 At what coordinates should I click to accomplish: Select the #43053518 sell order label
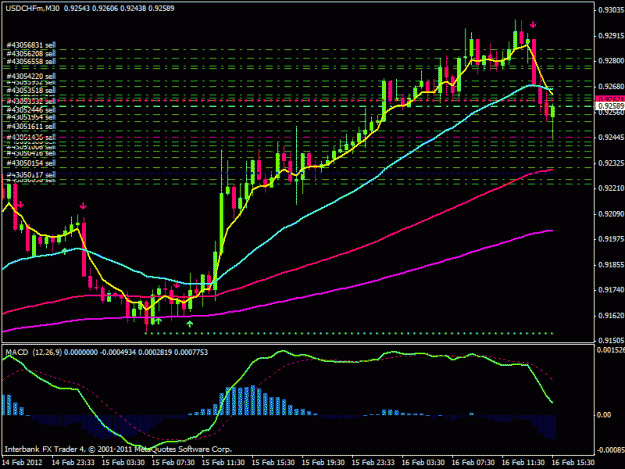point(31,90)
